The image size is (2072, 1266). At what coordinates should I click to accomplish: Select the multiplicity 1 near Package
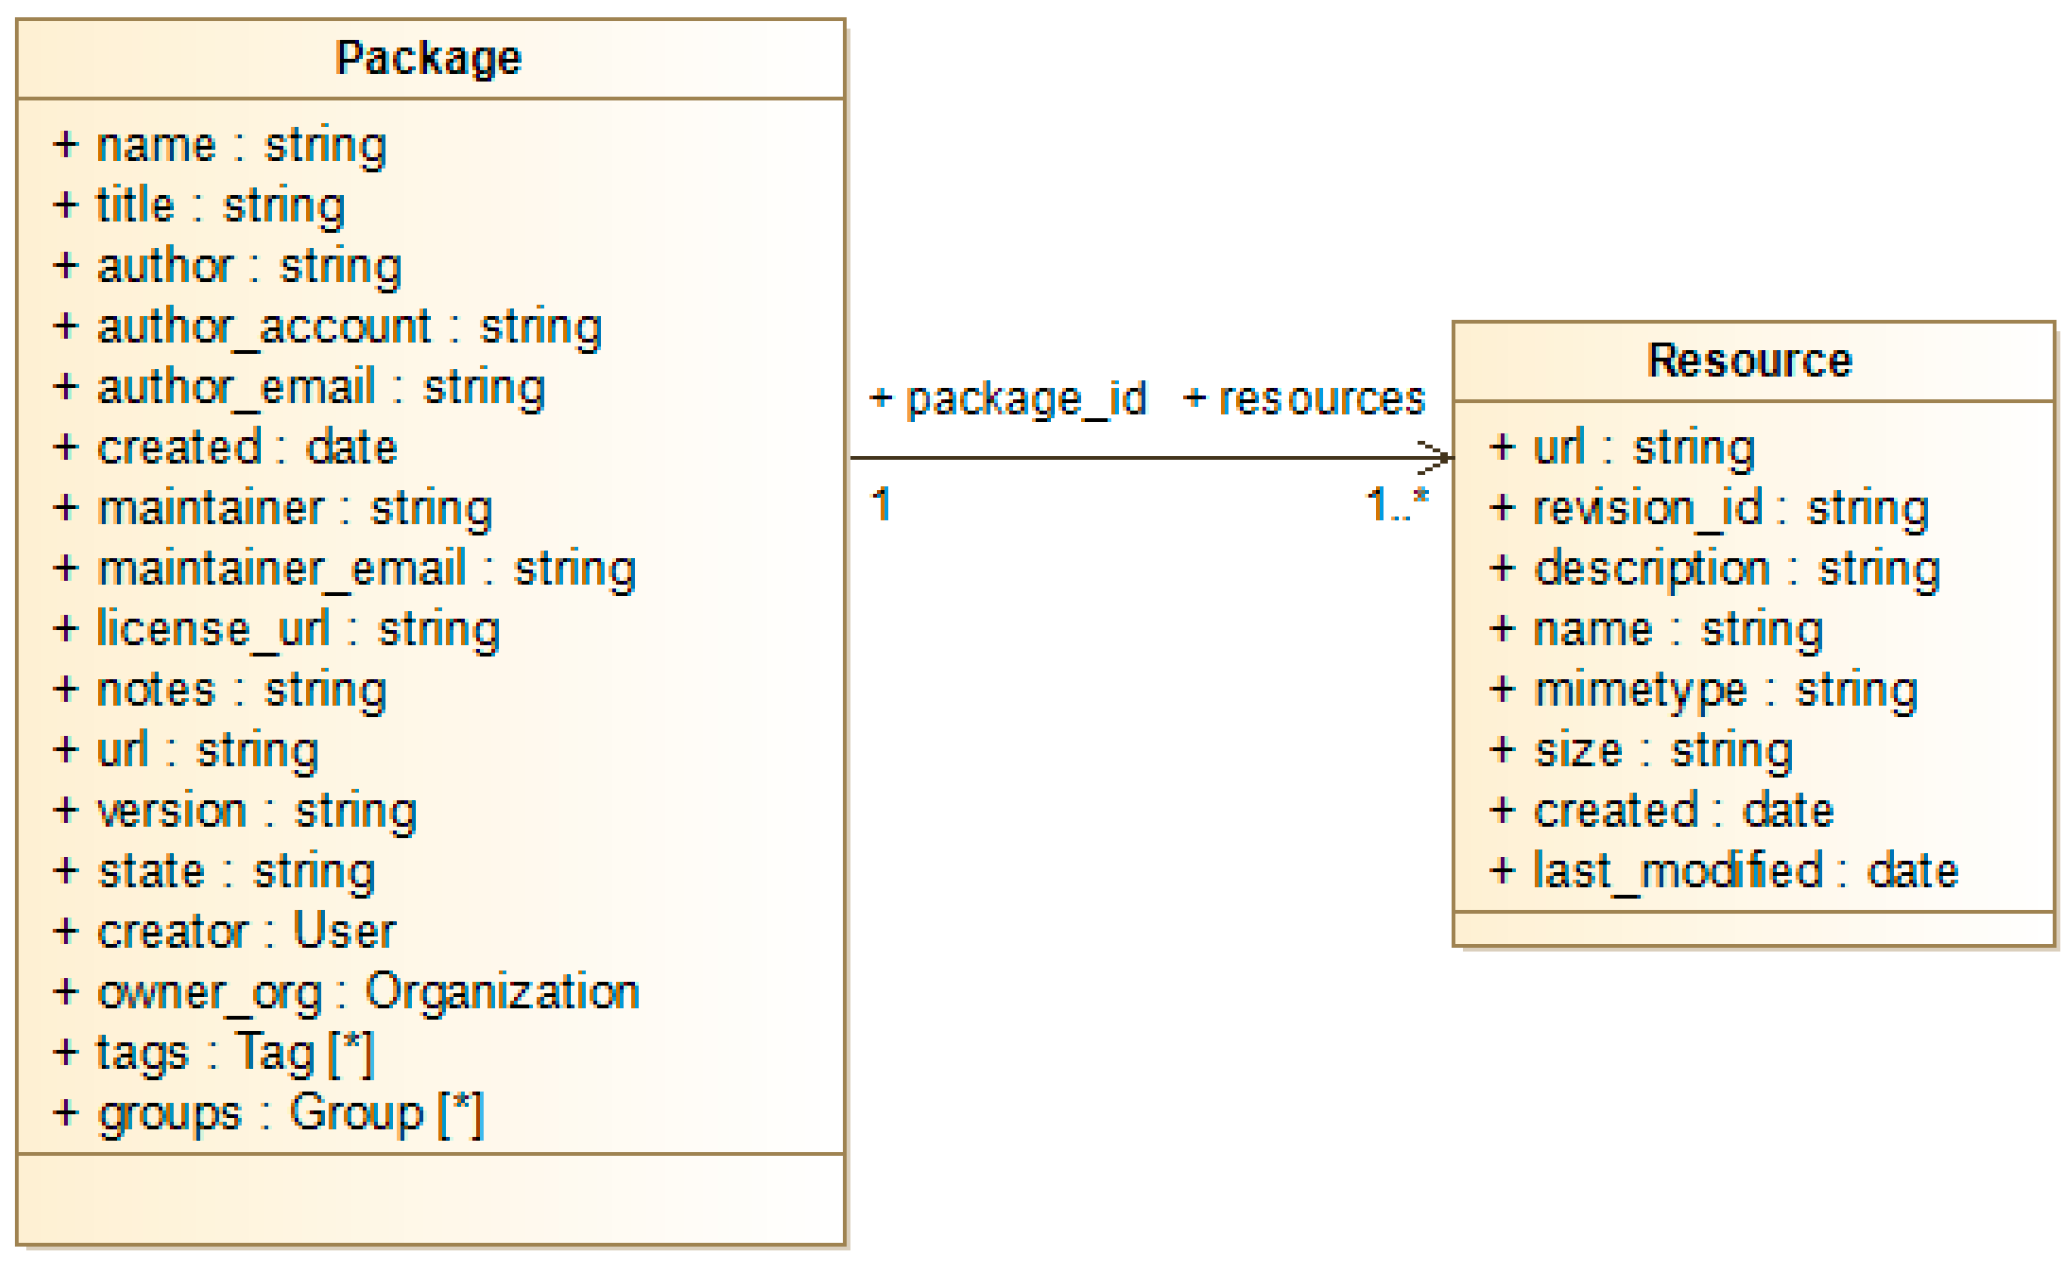tap(881, 504)
